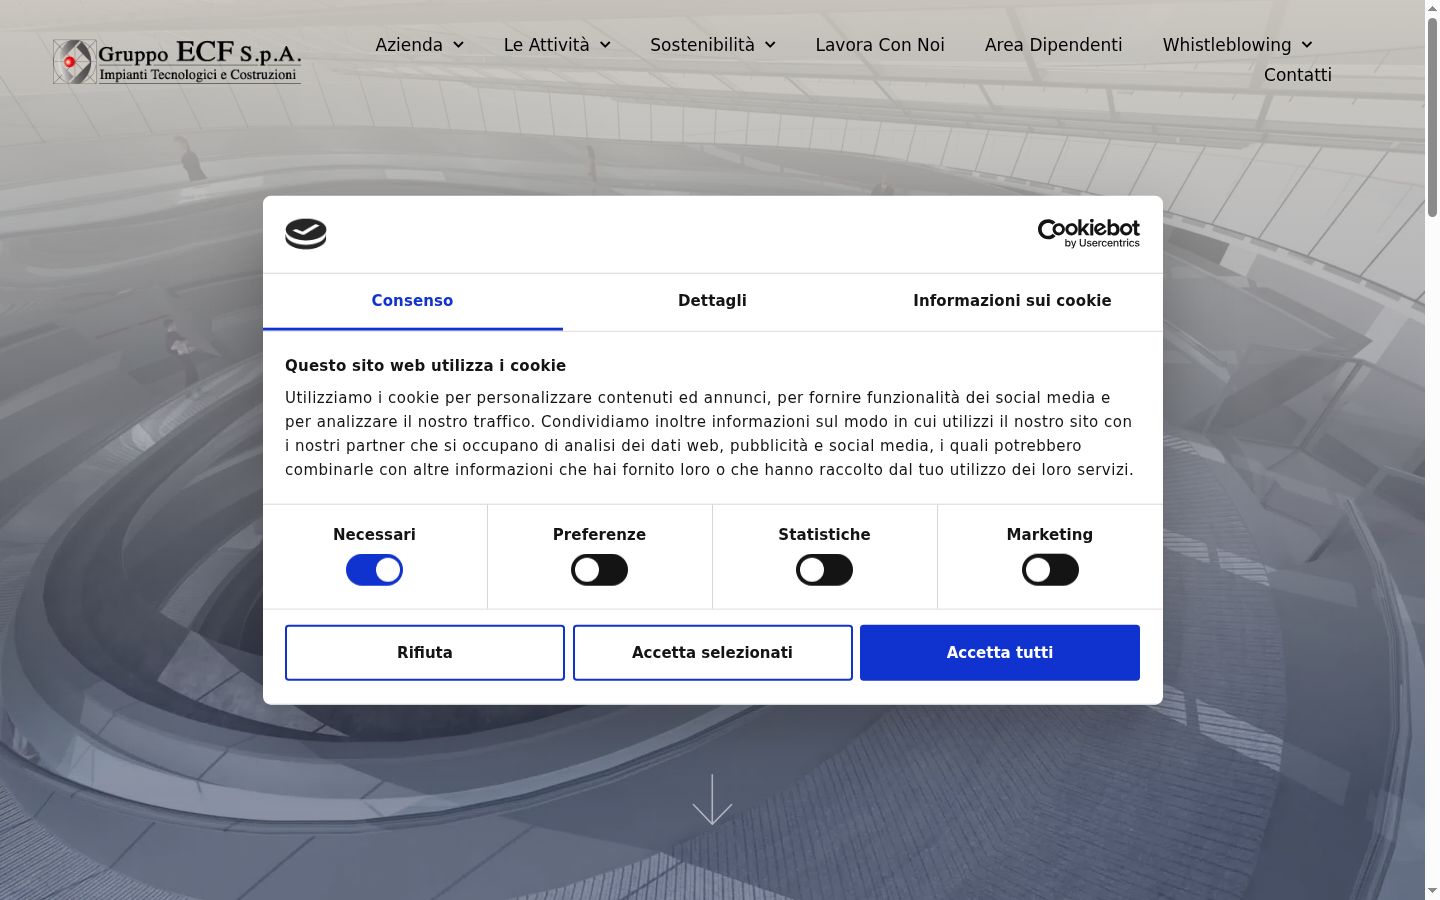Click the Cookiebot by Usercentrics logo
Screen dimensions: 1440x900
[x=1088, y=233]
